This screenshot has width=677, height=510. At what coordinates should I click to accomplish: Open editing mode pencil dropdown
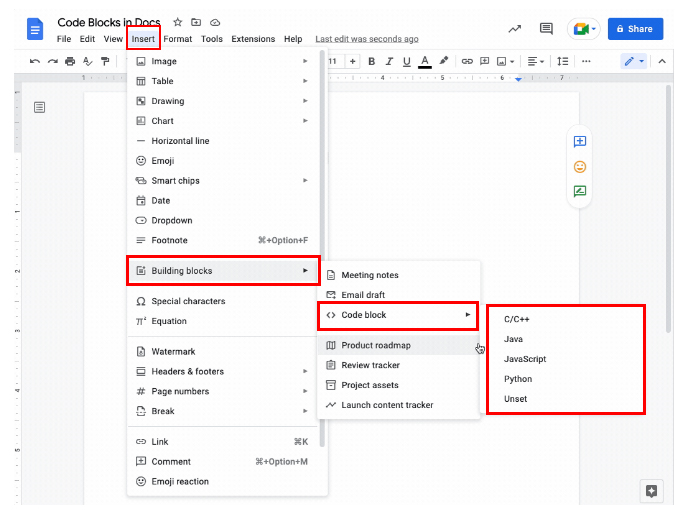(x=634, y=61)
